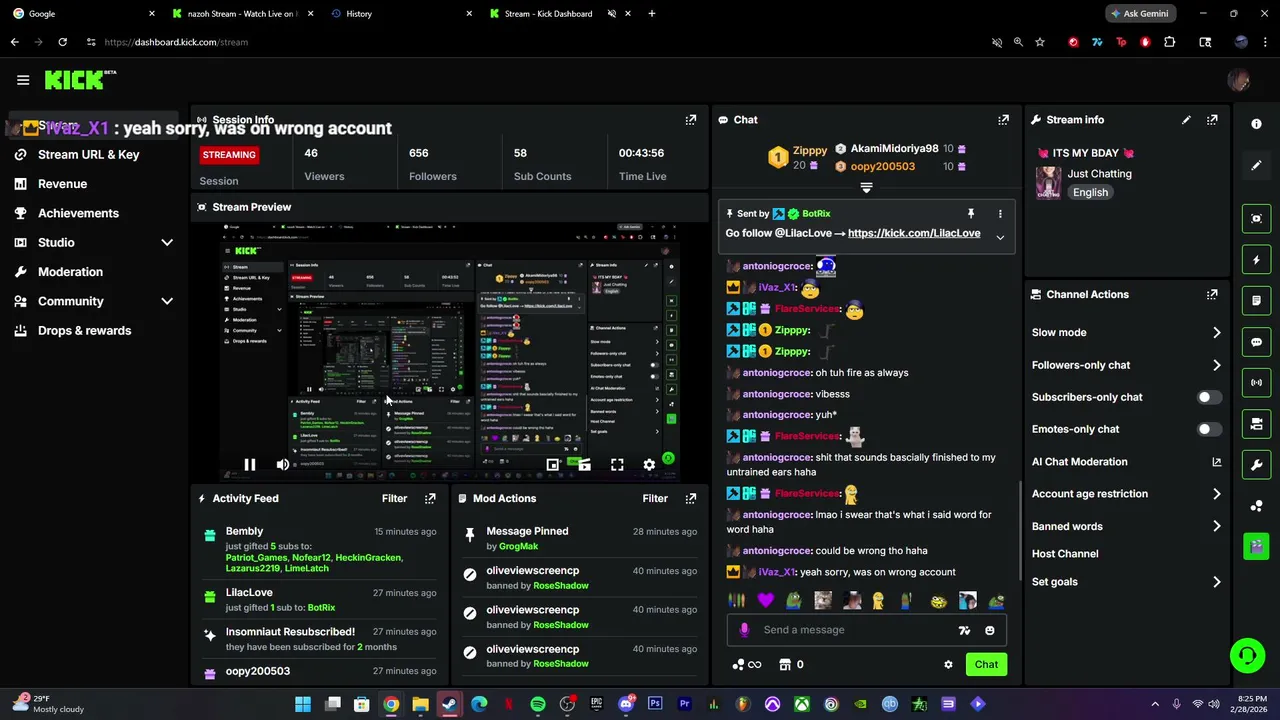Open the Moderation page

click(x=70, y=272)
